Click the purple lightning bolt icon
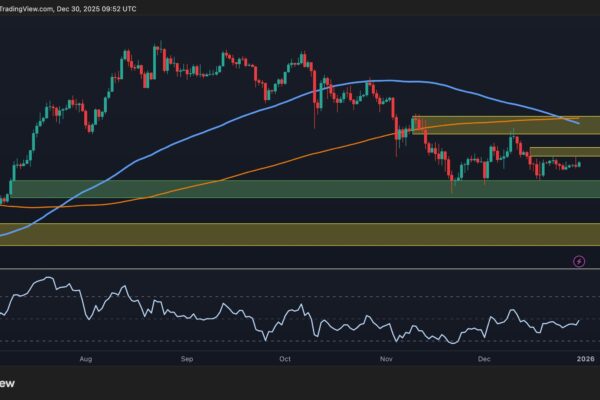The height and width of the screenshot is (400, 600). click(x=578, y=261)
